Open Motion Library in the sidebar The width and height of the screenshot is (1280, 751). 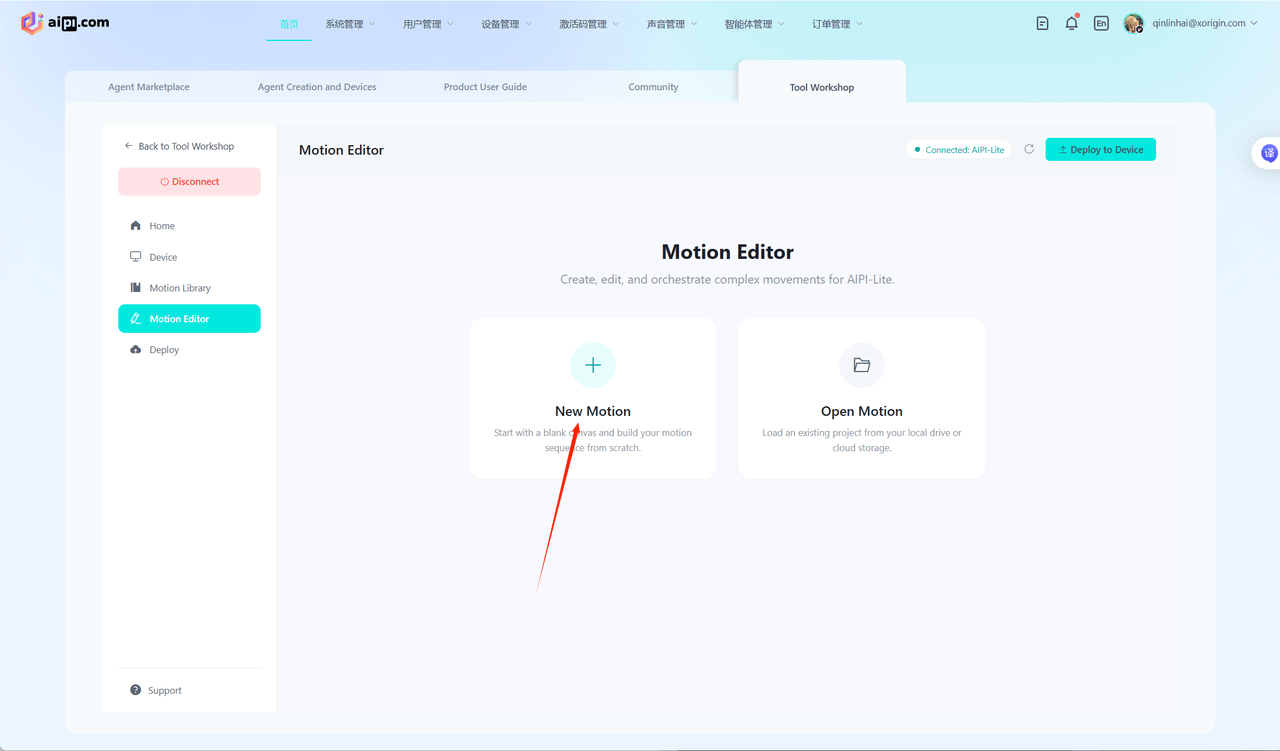pos(189,288)
